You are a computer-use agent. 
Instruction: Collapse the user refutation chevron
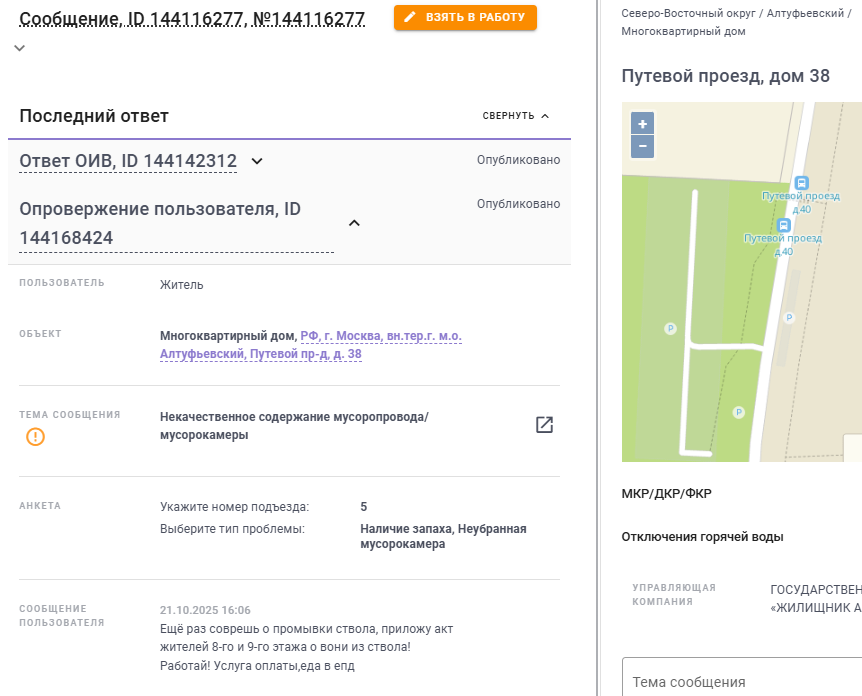click(x=353, y=223)
